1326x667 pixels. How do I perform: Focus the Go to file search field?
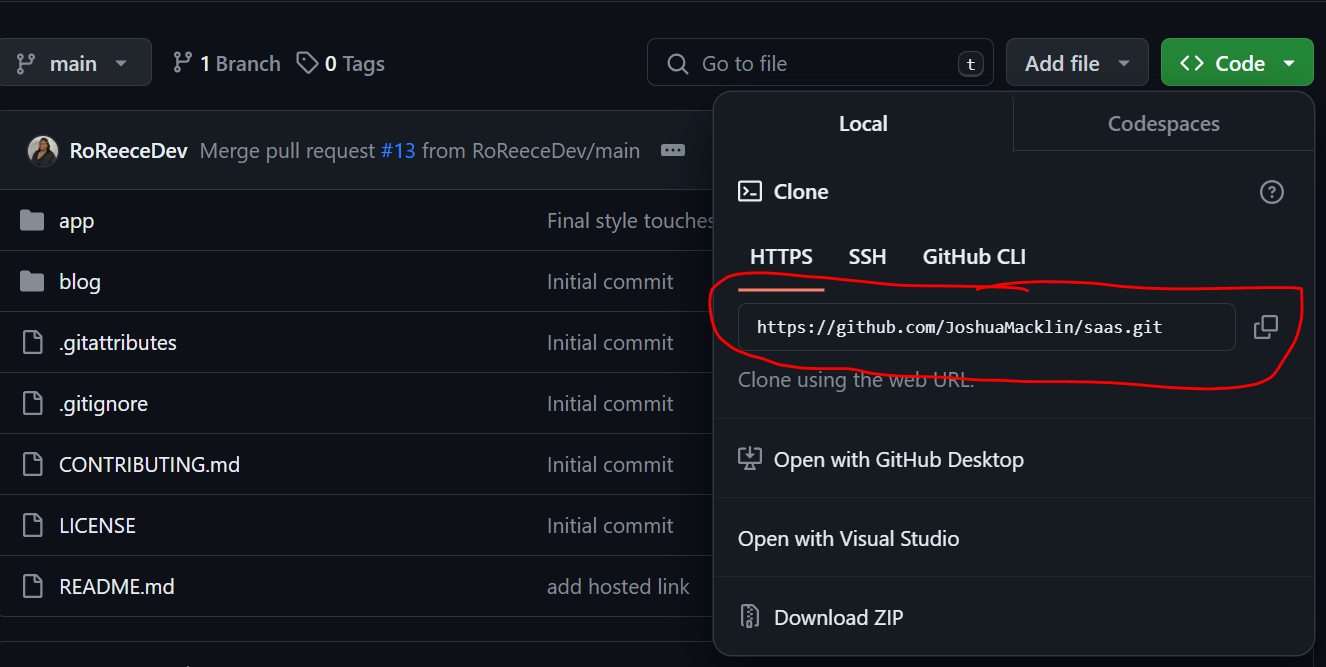(820, 63)
